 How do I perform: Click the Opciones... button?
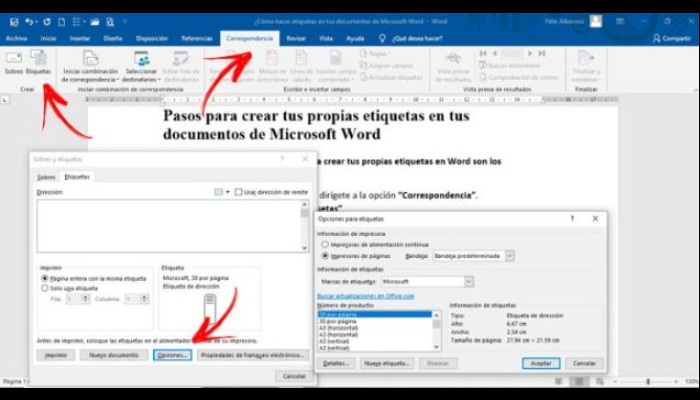click(172, 355)
